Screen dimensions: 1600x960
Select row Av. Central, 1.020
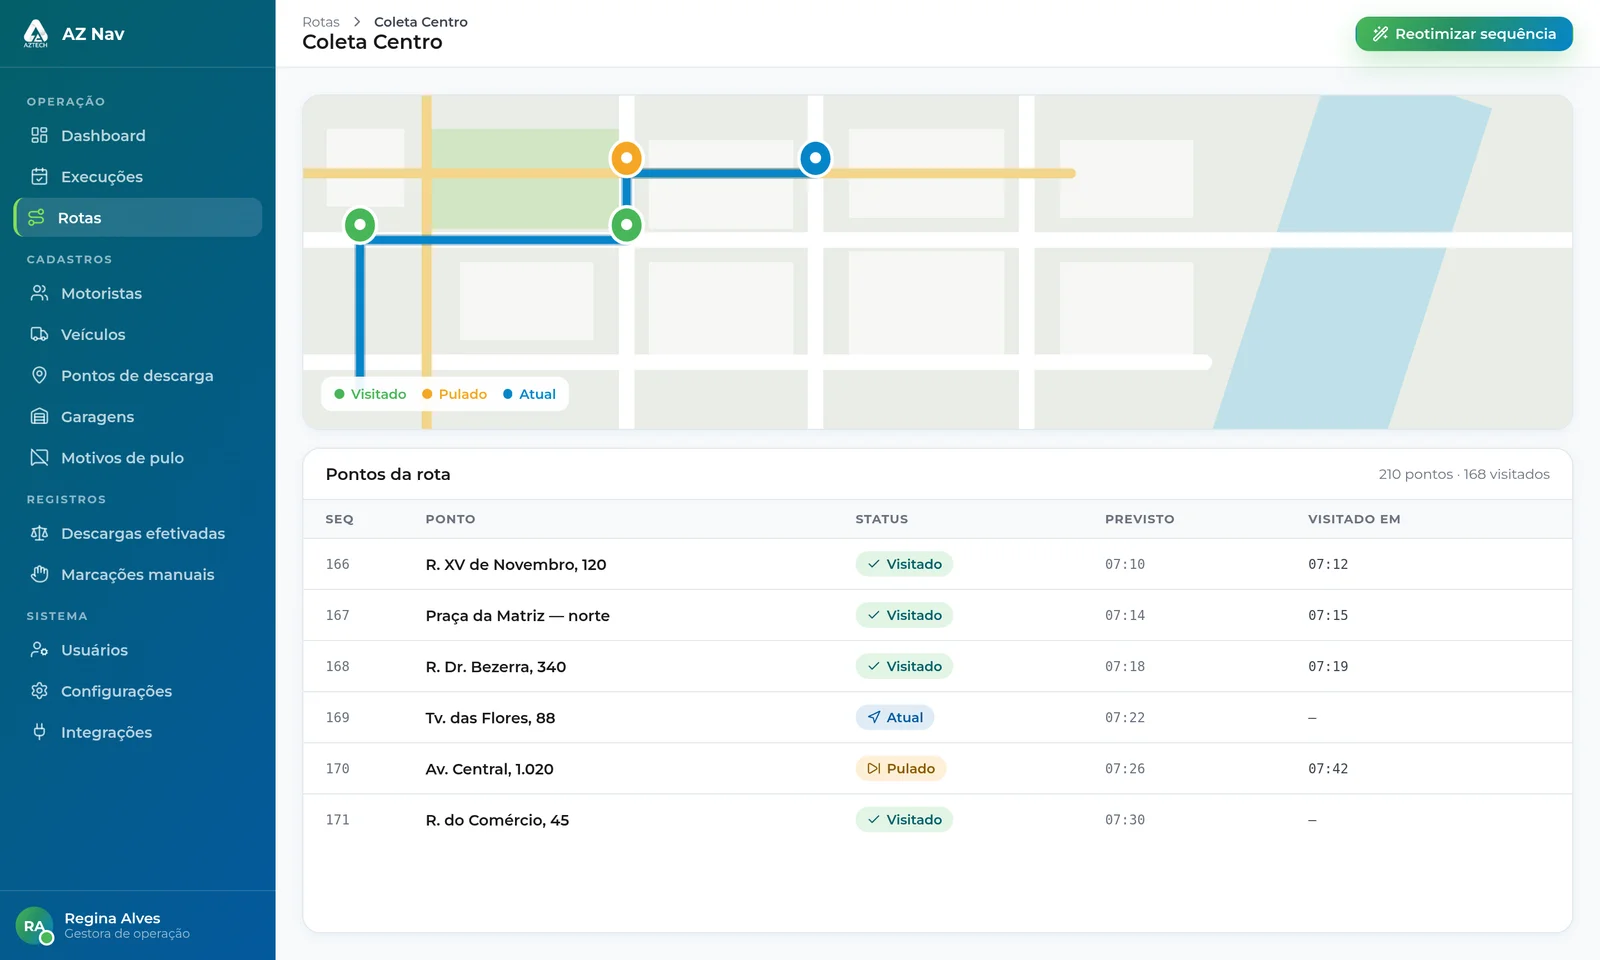[937, 768]
